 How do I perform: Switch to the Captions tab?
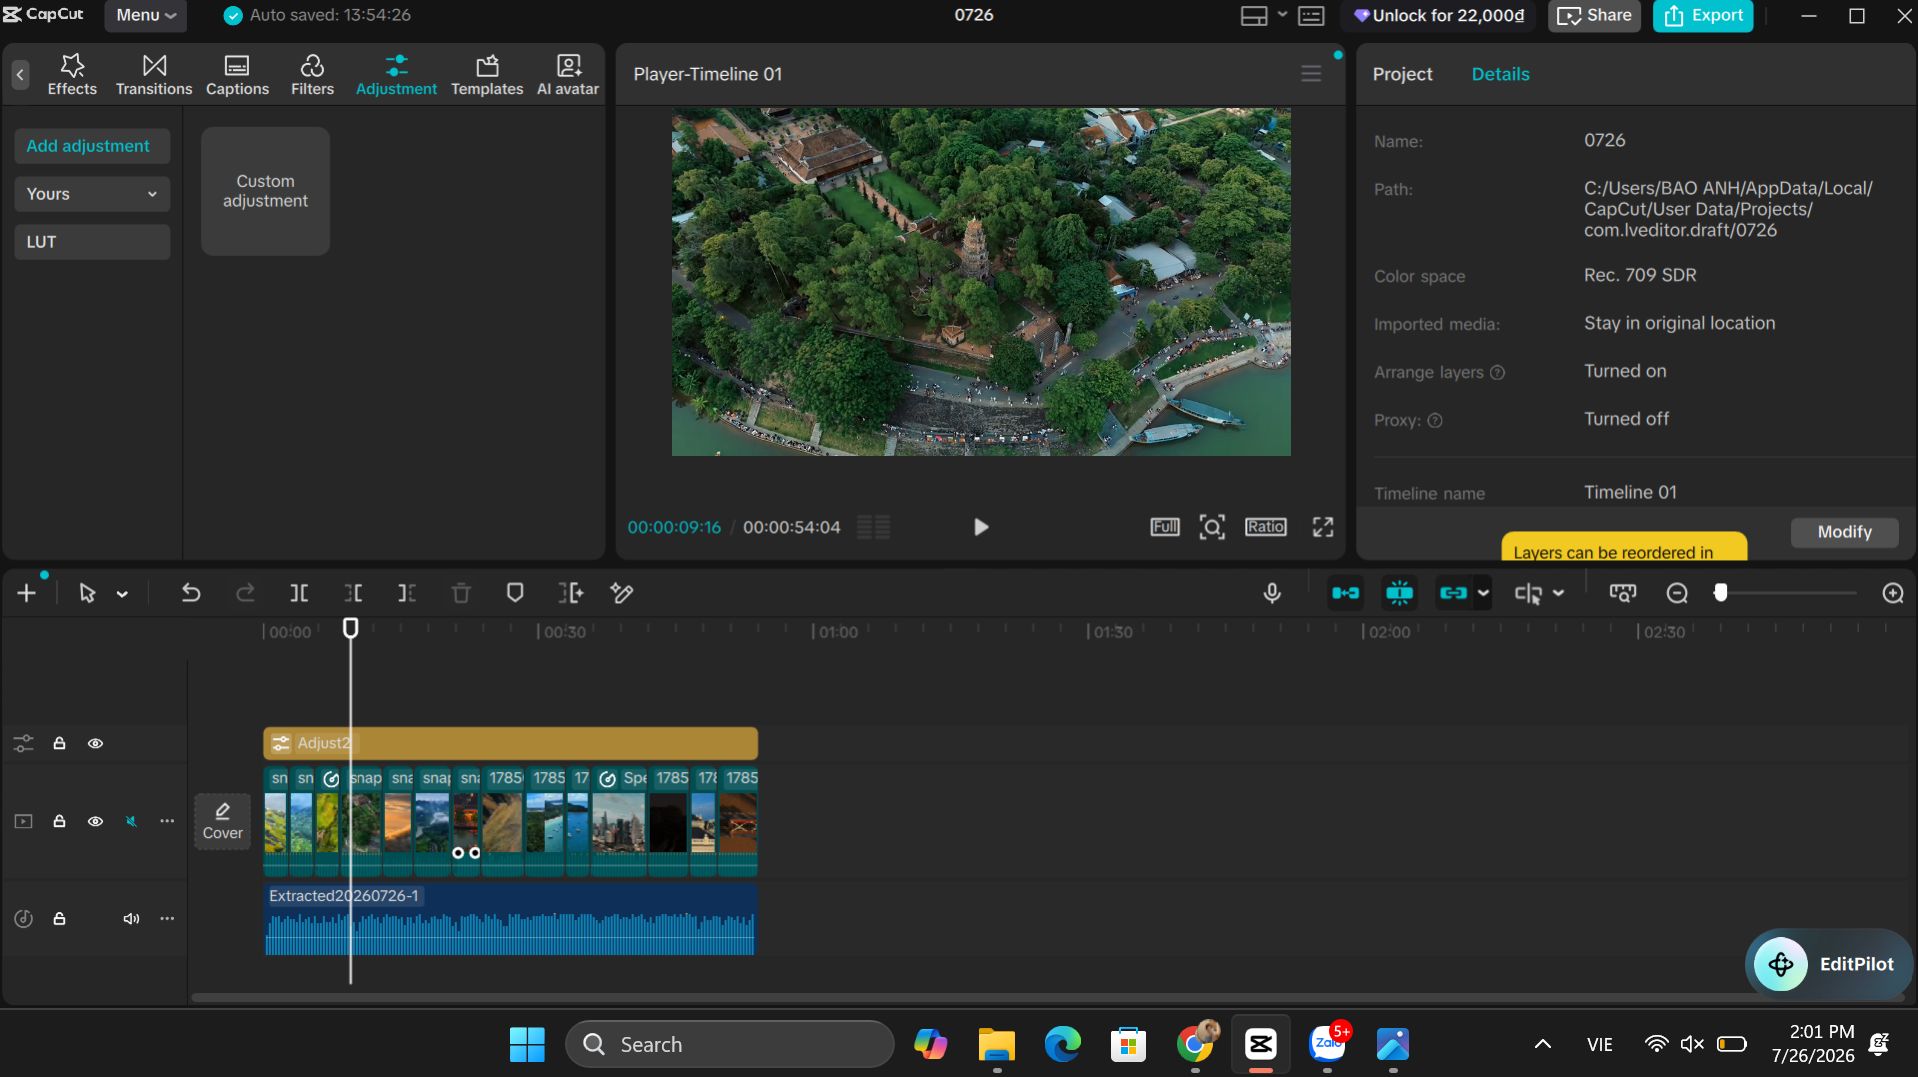click(237, 75)
